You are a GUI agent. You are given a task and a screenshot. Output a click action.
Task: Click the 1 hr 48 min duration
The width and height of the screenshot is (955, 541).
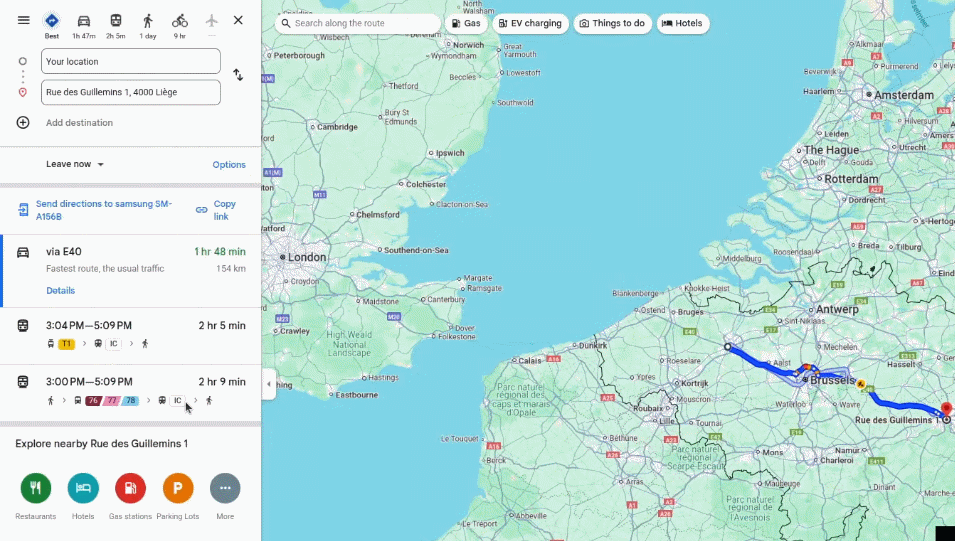point(220,252)
